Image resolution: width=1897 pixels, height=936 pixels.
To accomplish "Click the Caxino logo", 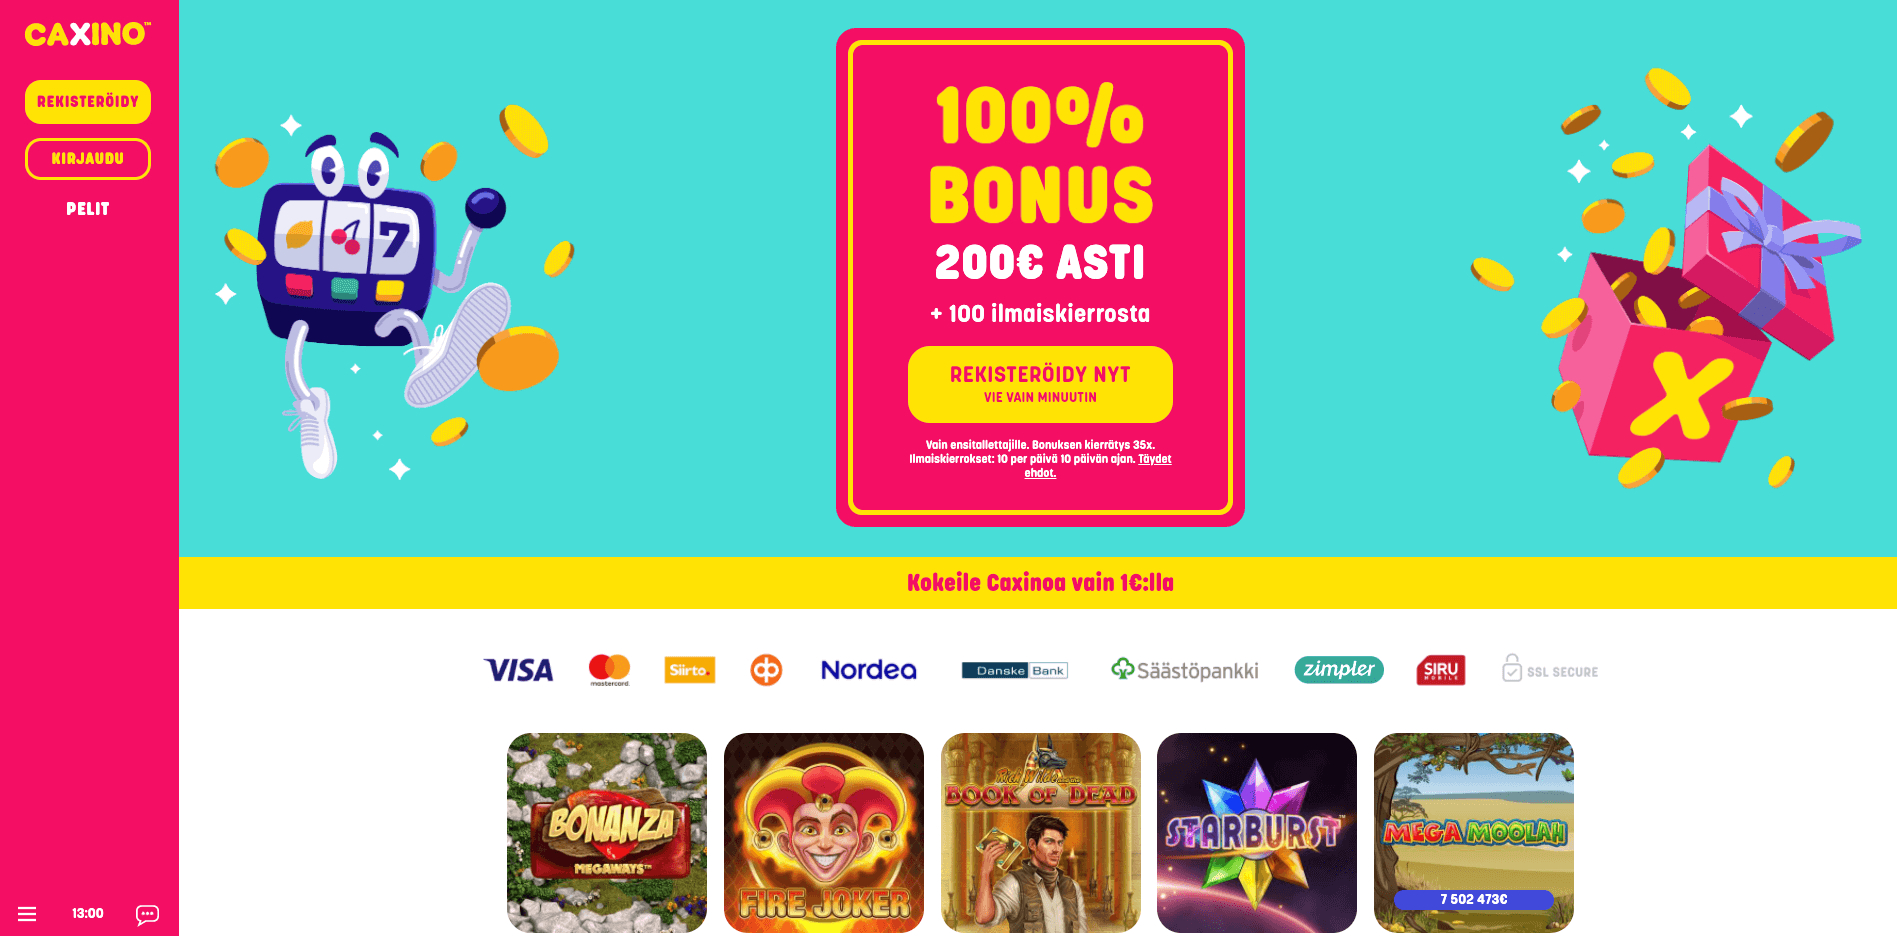I will click(x=88, y=34).
